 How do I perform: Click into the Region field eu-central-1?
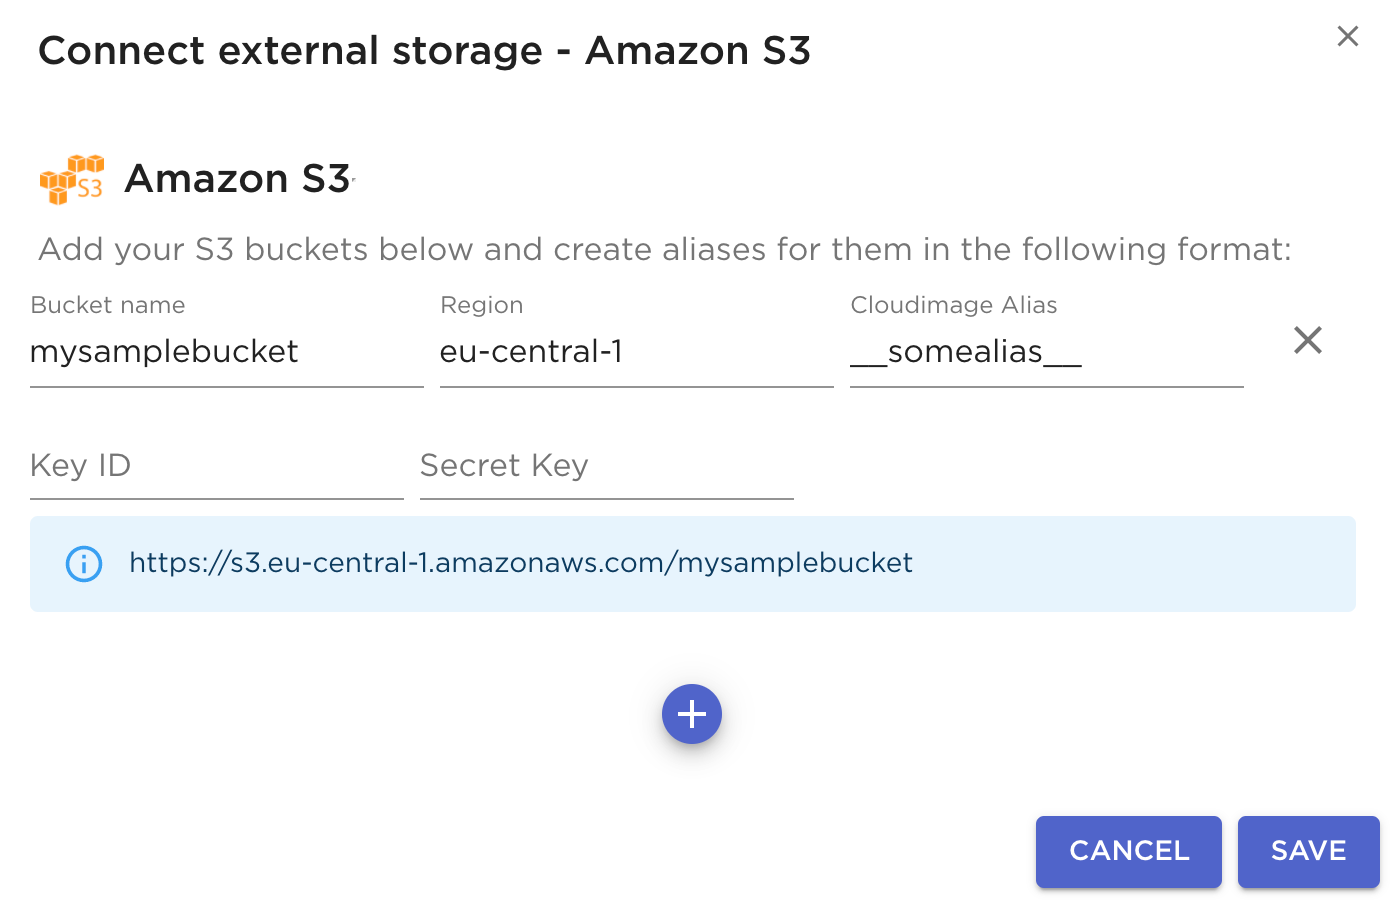636,352
